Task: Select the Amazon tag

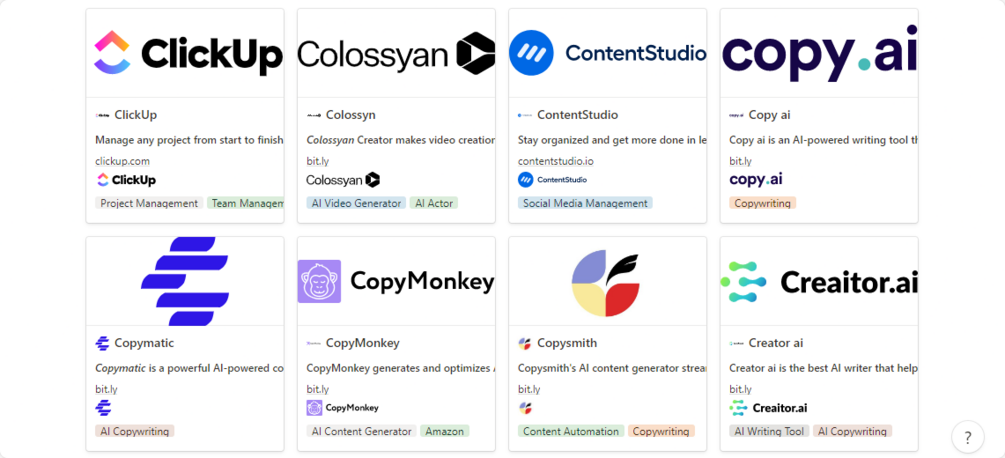Action: [x=445, y=431]
